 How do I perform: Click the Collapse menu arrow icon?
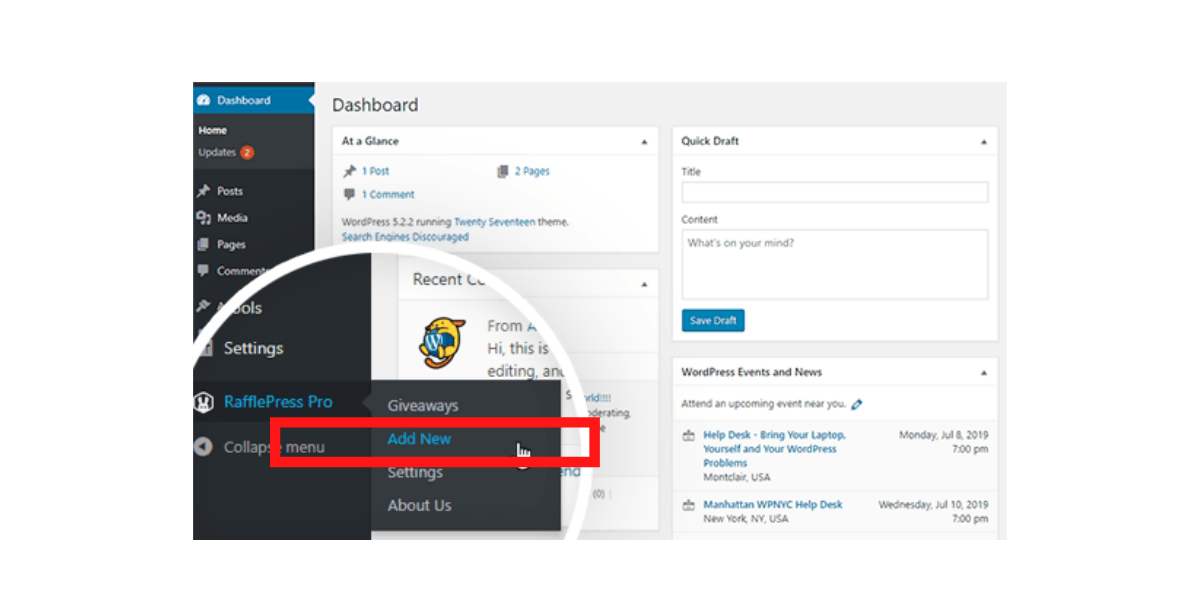(204, 447)
